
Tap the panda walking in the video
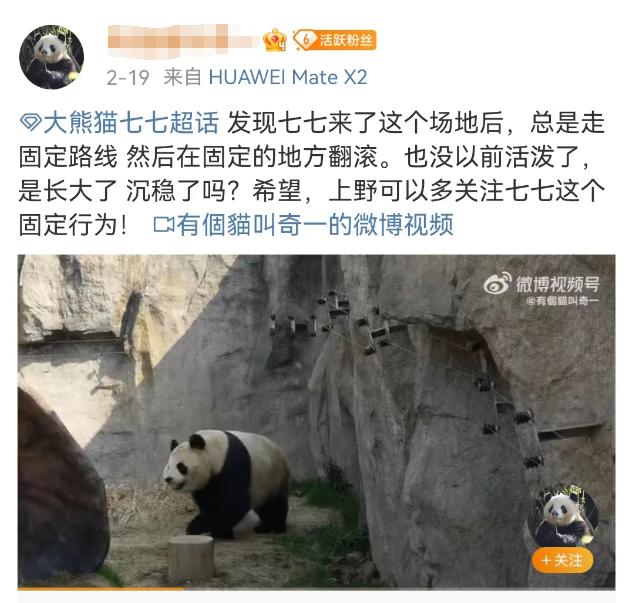tap(227, 484)
